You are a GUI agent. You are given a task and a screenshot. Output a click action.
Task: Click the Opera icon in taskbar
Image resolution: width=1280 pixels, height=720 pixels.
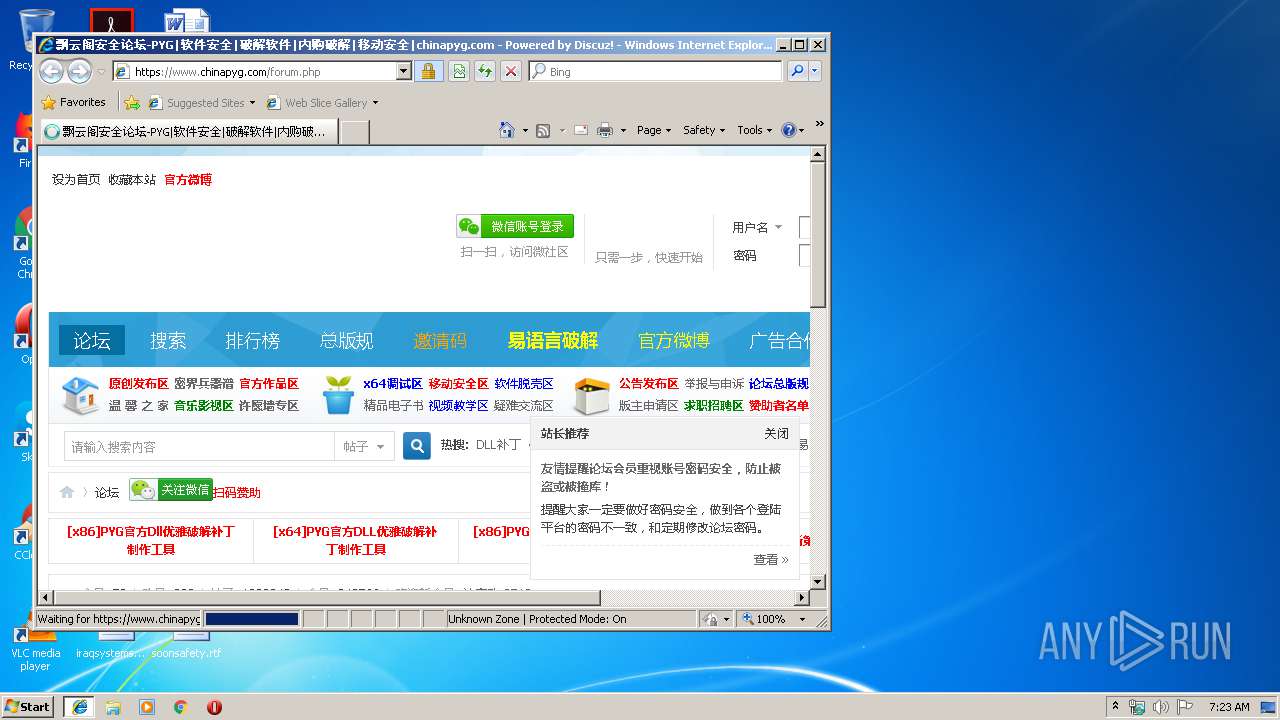[x=214, y=707]
